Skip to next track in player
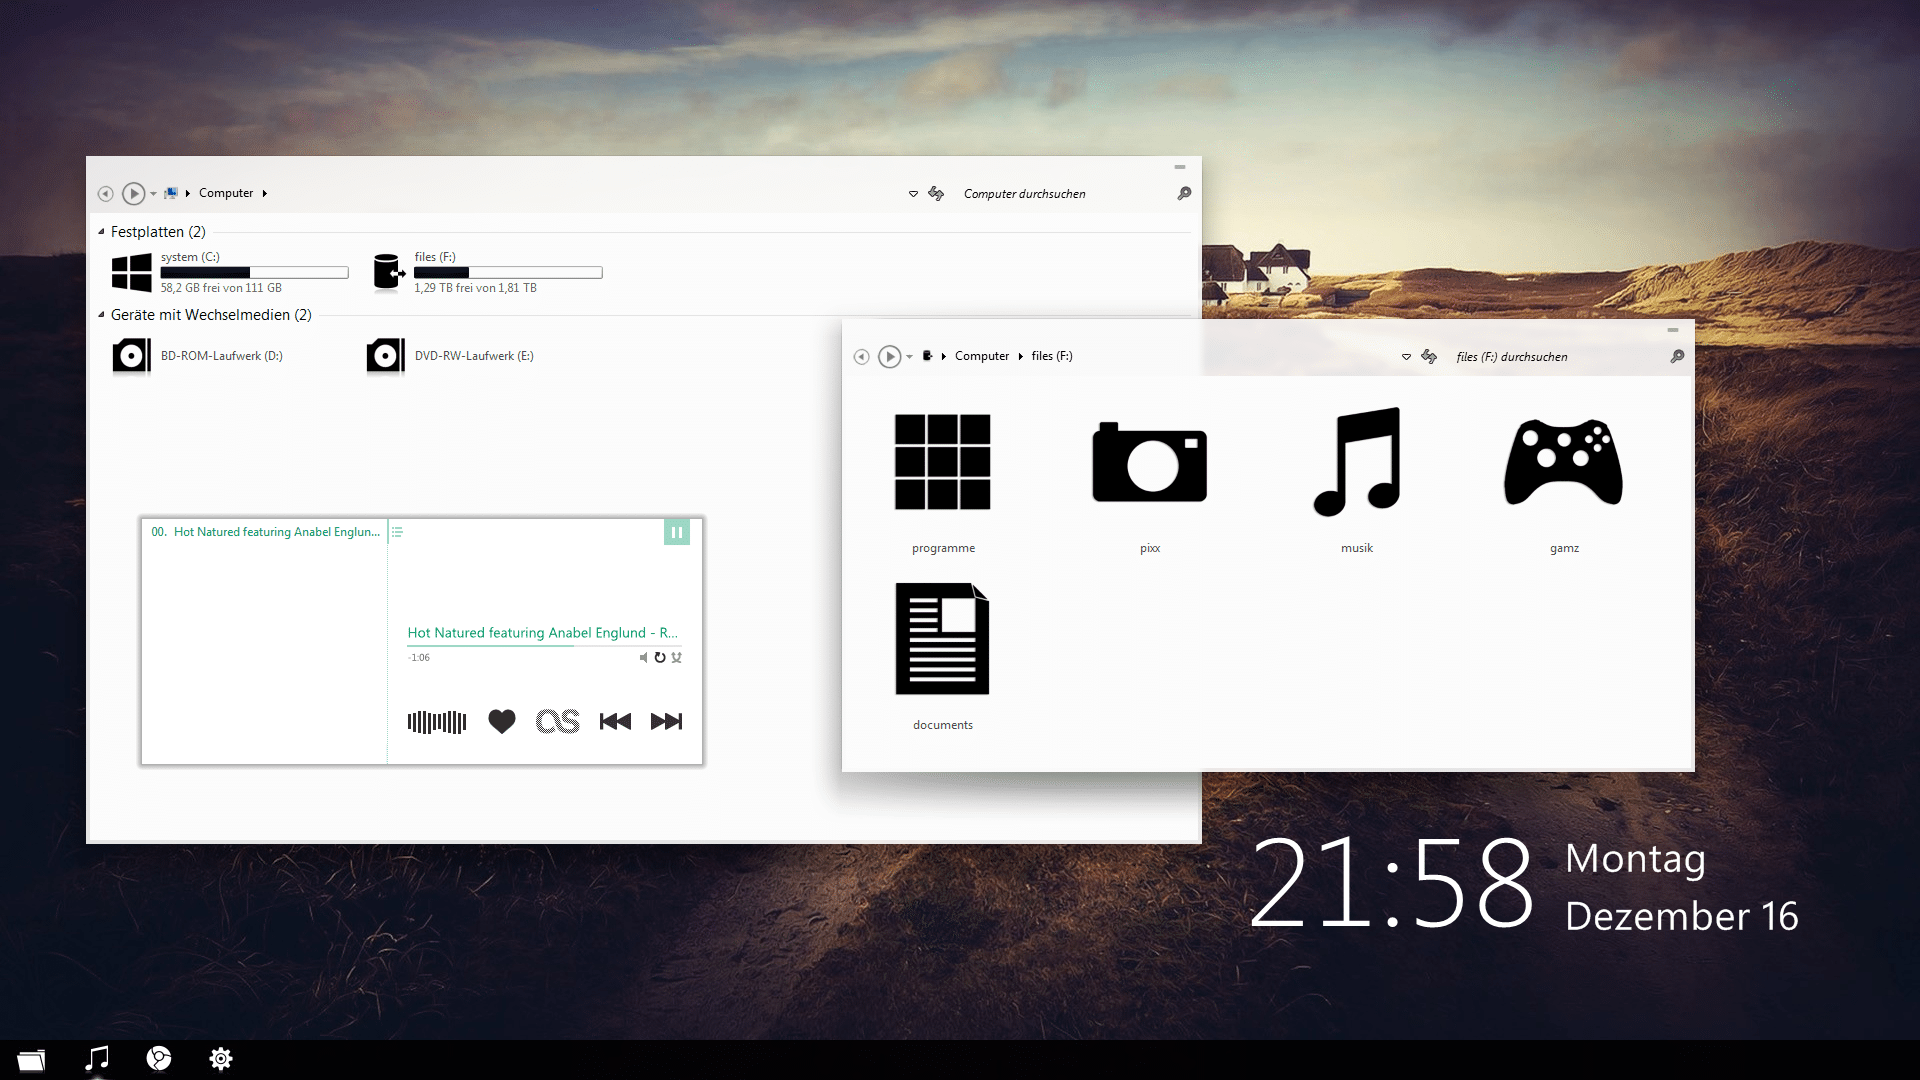Screen dimensions: 1920x1080 click(665, 721)
